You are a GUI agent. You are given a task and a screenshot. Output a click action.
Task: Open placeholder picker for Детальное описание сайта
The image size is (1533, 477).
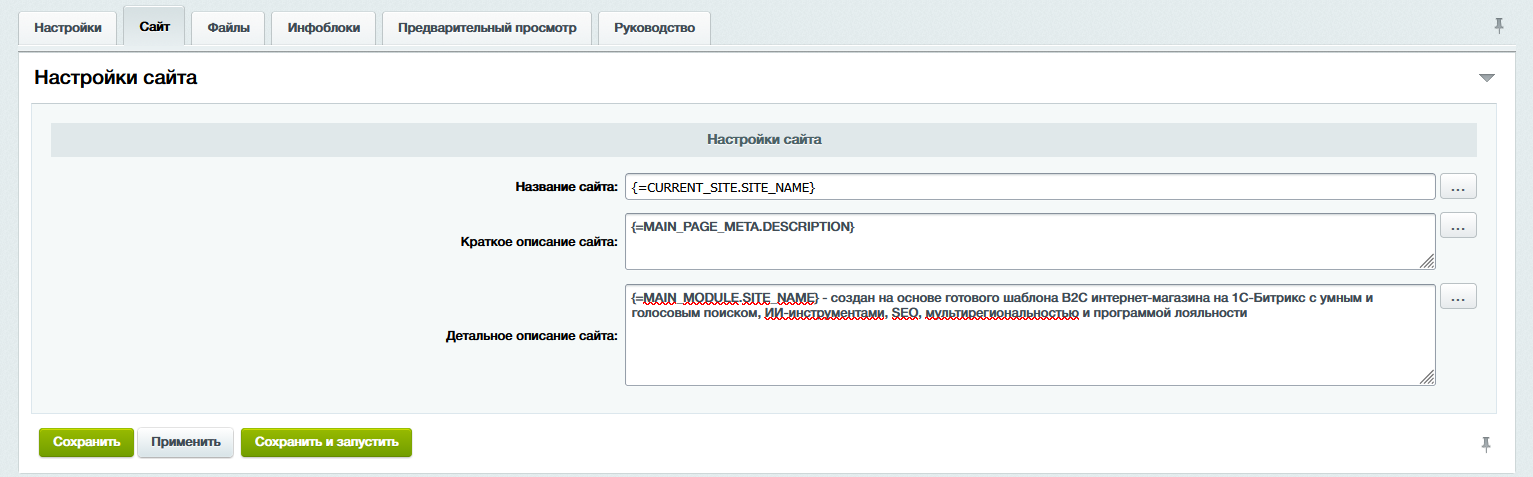click(1458, 297)
